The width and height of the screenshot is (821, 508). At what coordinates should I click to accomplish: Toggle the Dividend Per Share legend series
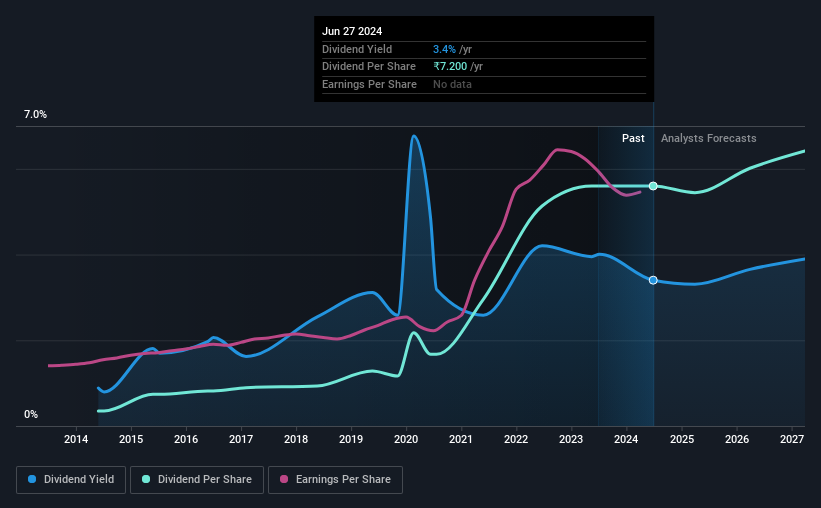(x=197, y=479)
